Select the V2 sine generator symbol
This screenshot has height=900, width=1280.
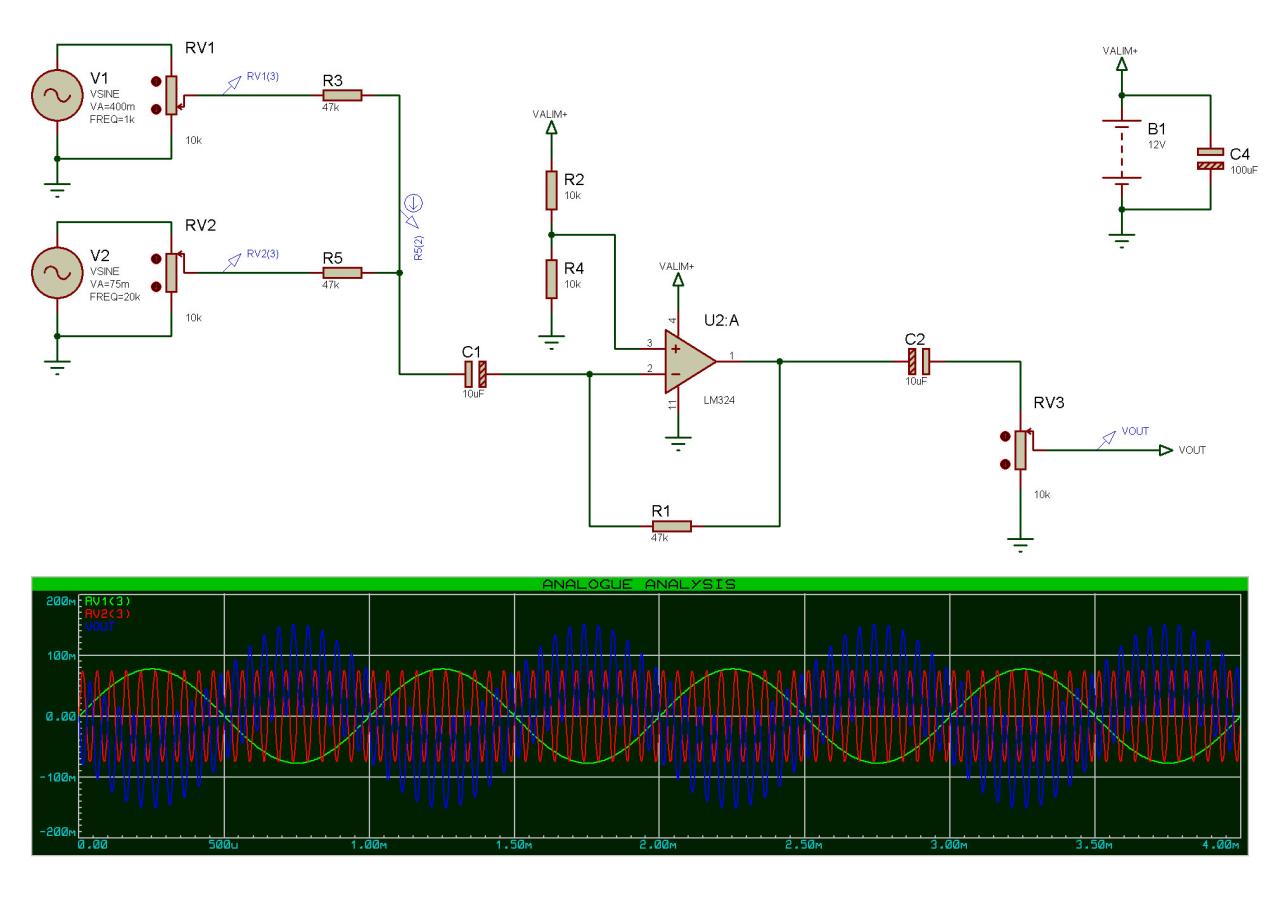(x=57, y=272)
